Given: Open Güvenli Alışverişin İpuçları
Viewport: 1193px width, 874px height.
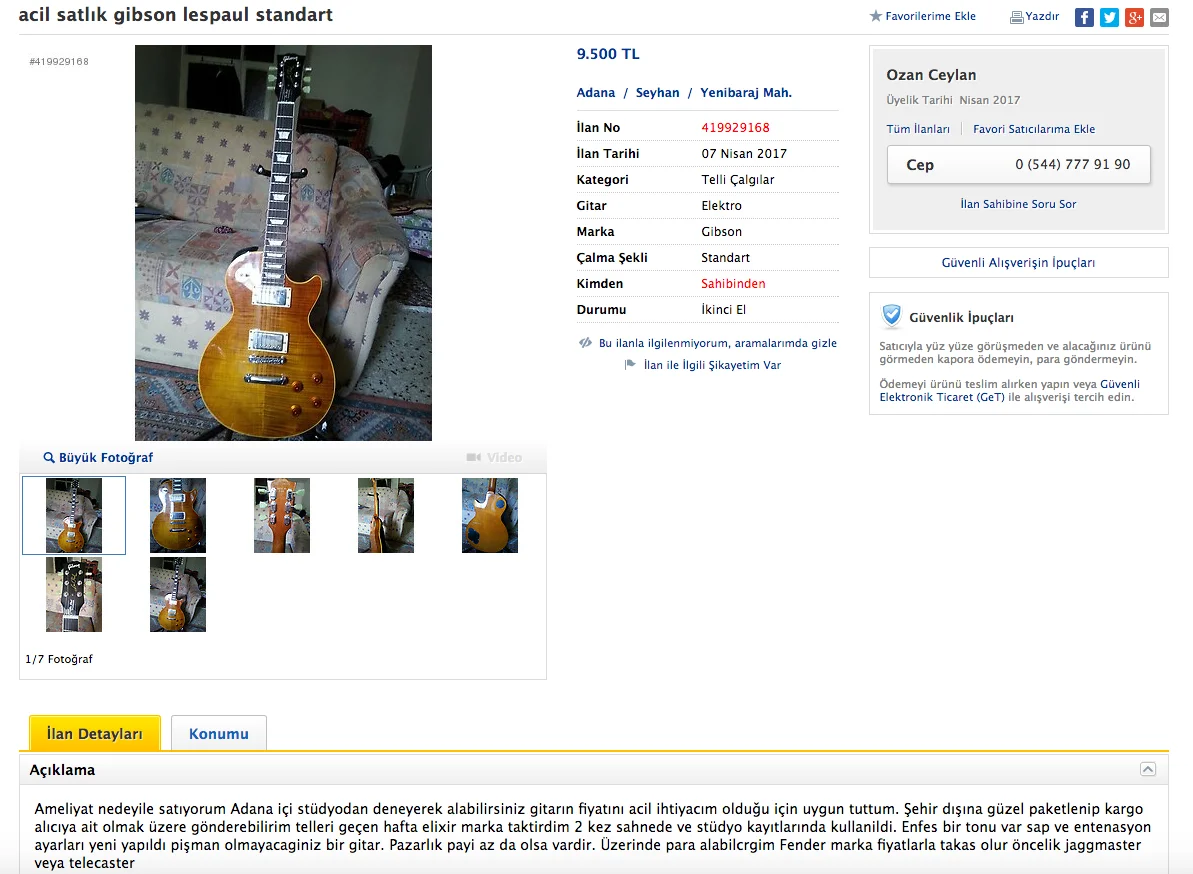Looking at the screenshot, I should pyautogui.click(x=1018, y=262).
